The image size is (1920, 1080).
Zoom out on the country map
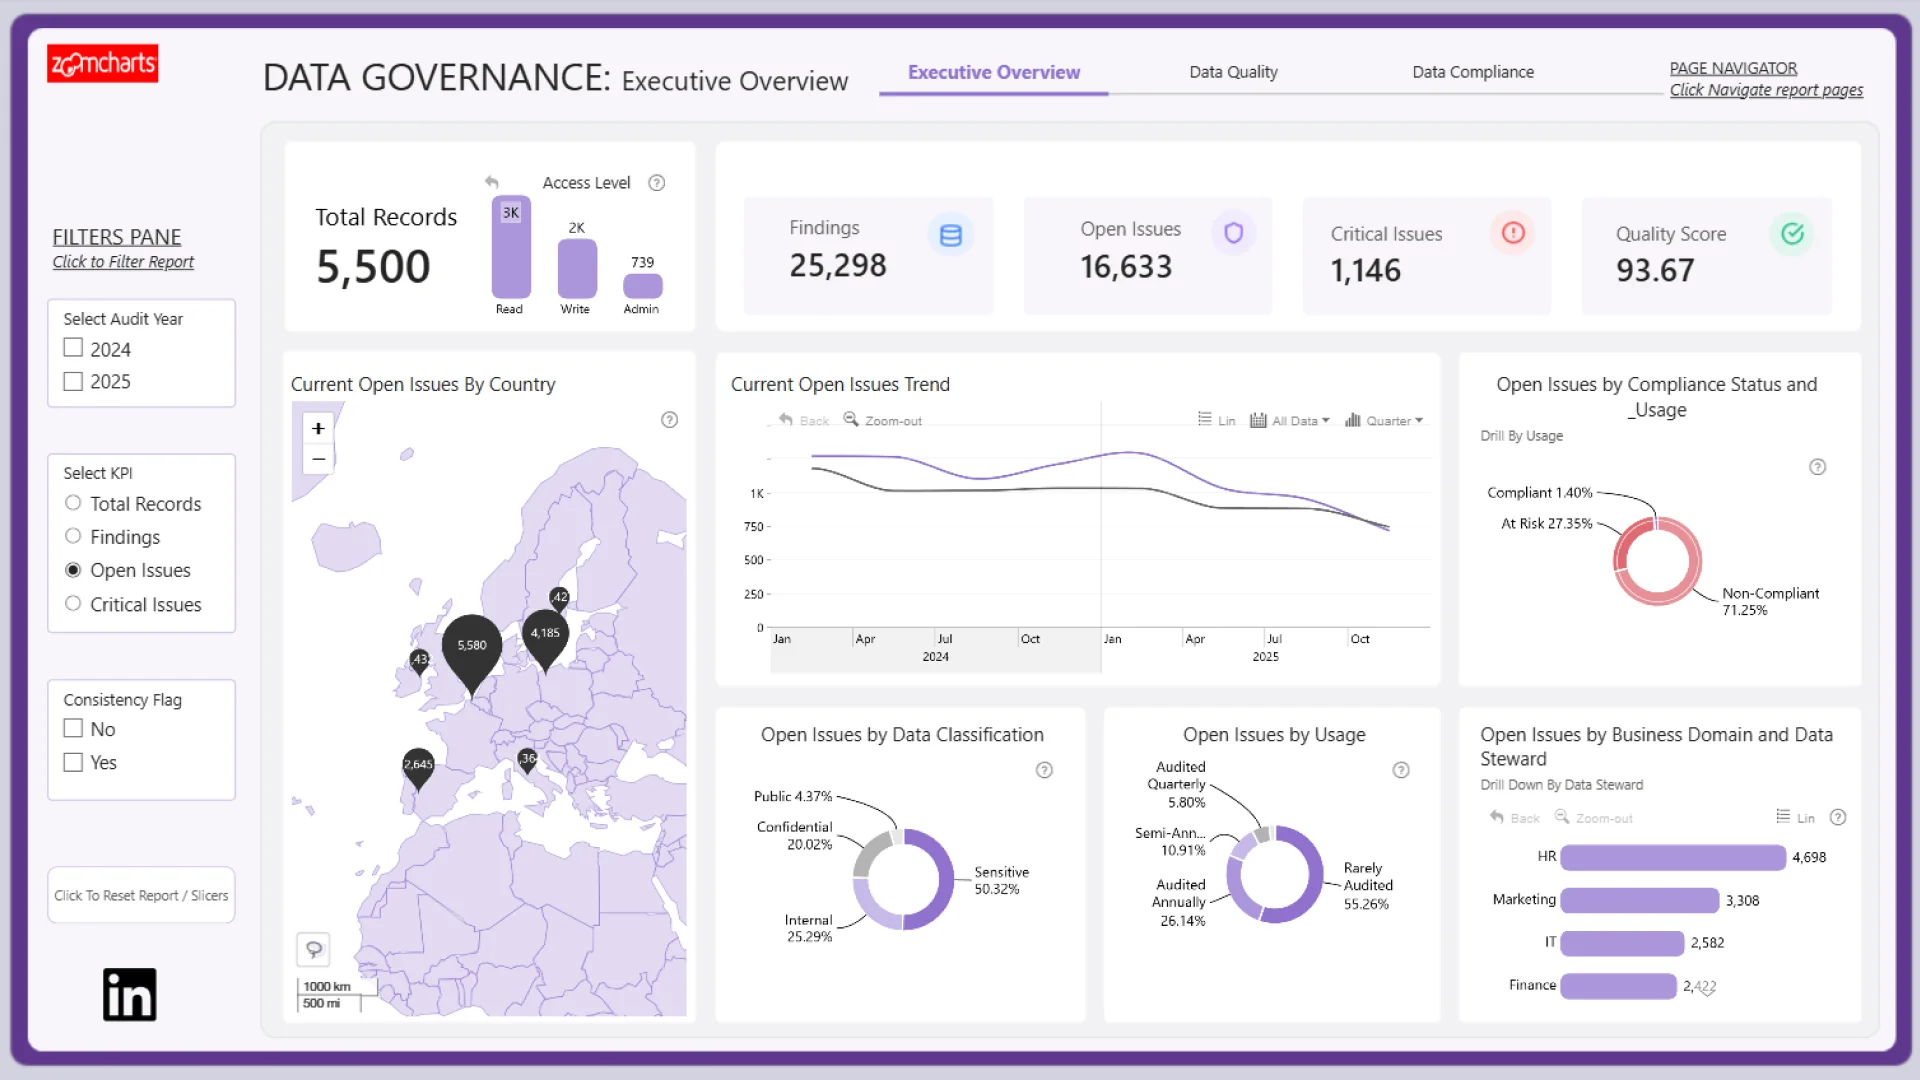coord(318,460)
